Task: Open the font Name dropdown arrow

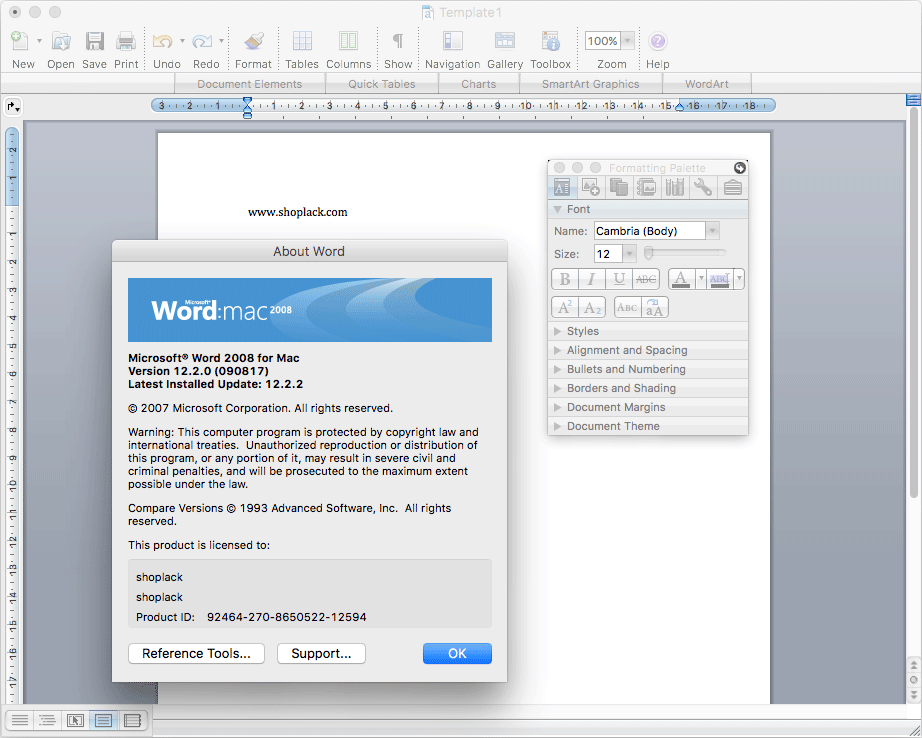Action: pyautogui.click(x=713, y=231)
